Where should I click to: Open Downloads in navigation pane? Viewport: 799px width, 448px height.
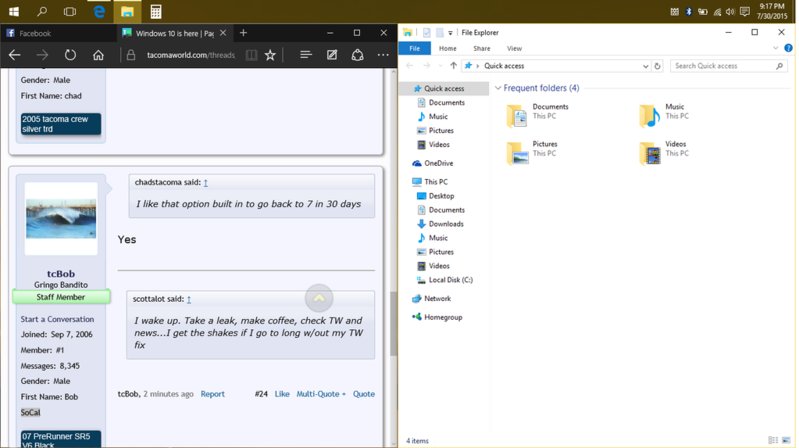(446, 224)
